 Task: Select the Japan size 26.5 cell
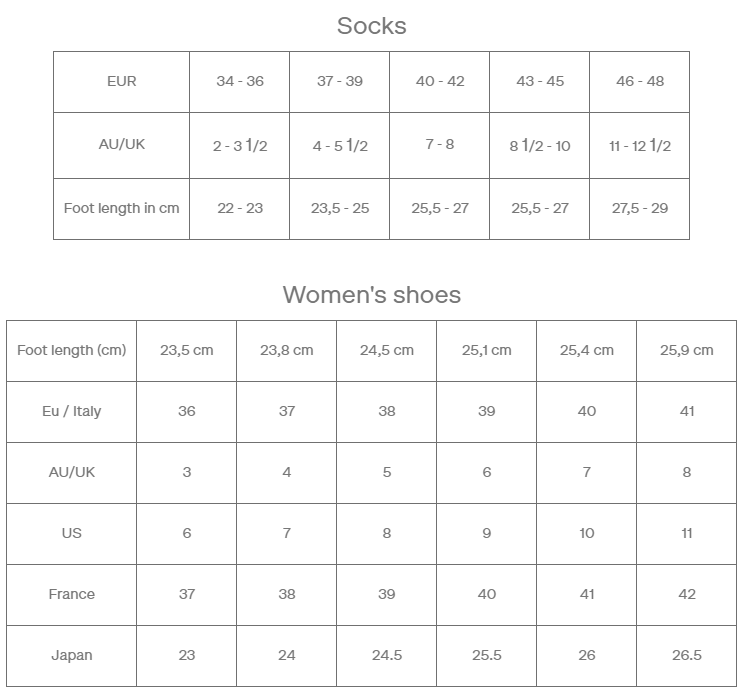click(x=687, y=656)
